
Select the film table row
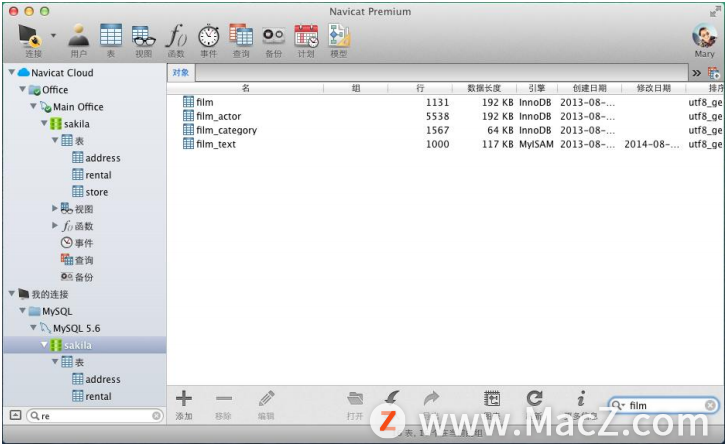[x=446, y=102]
